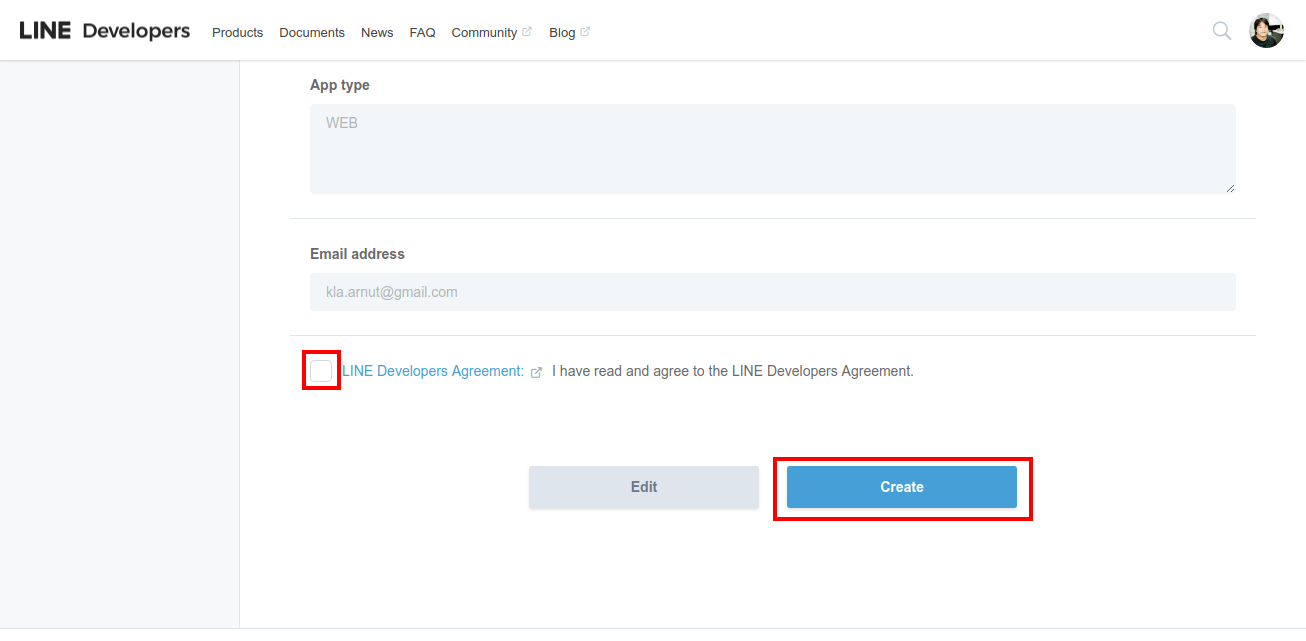Image resolution: width=1306 pixels, height=641 pixels.
Task: Open the user profile avatar
Action: coord(1266,31)
